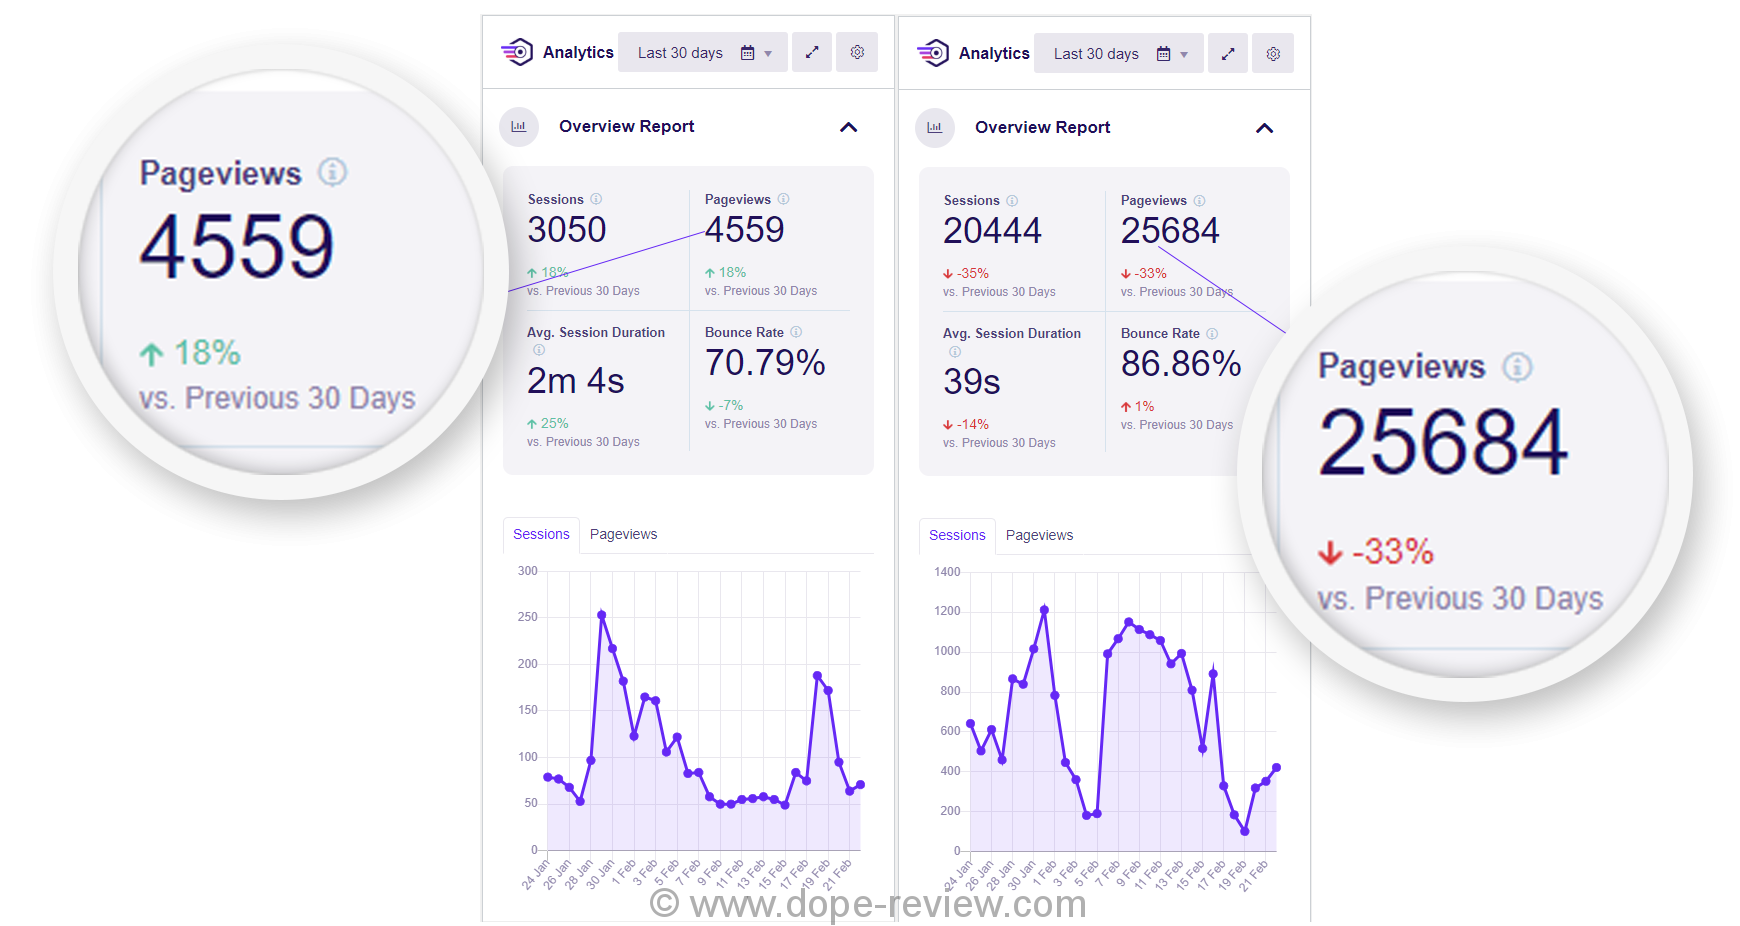The image size is (1740, 926).
Task: Open settings gear on the right panel
Action: coord(1273,53)
